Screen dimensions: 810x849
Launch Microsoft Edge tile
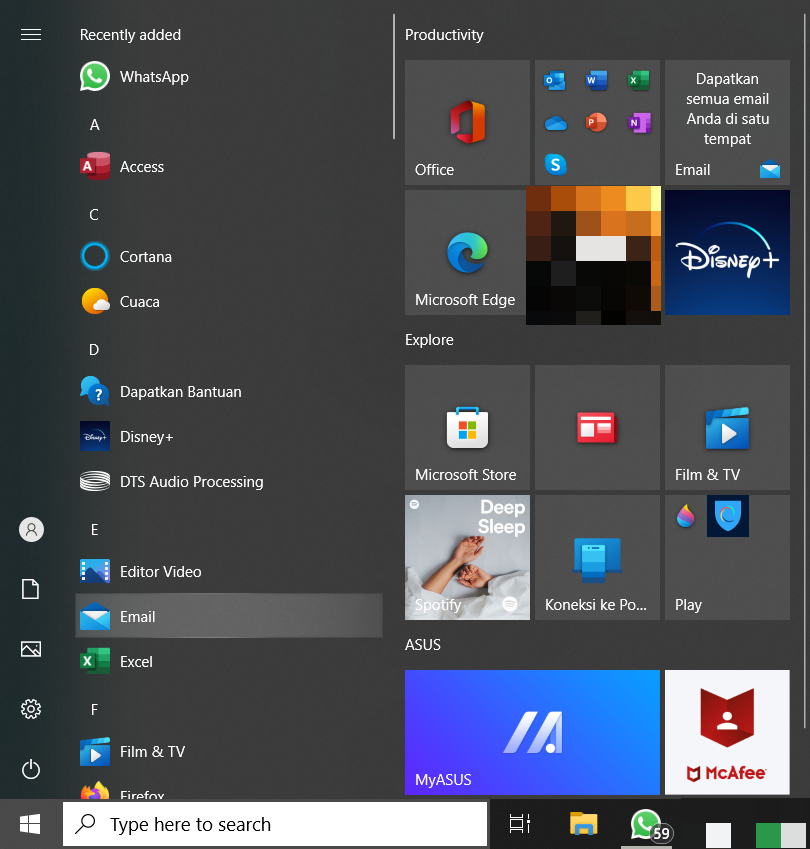click(x=465, y=252)
